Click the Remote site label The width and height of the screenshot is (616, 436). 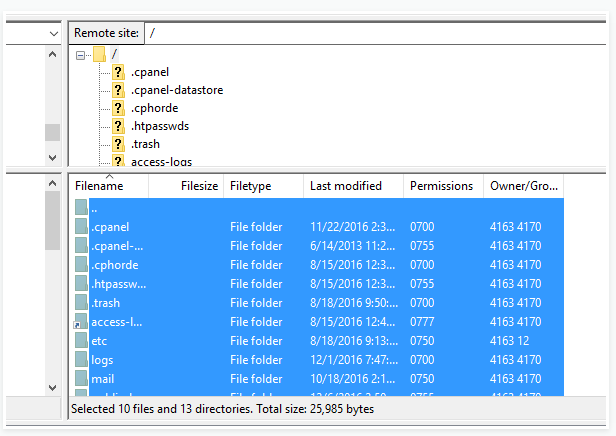tap(106, 33)
